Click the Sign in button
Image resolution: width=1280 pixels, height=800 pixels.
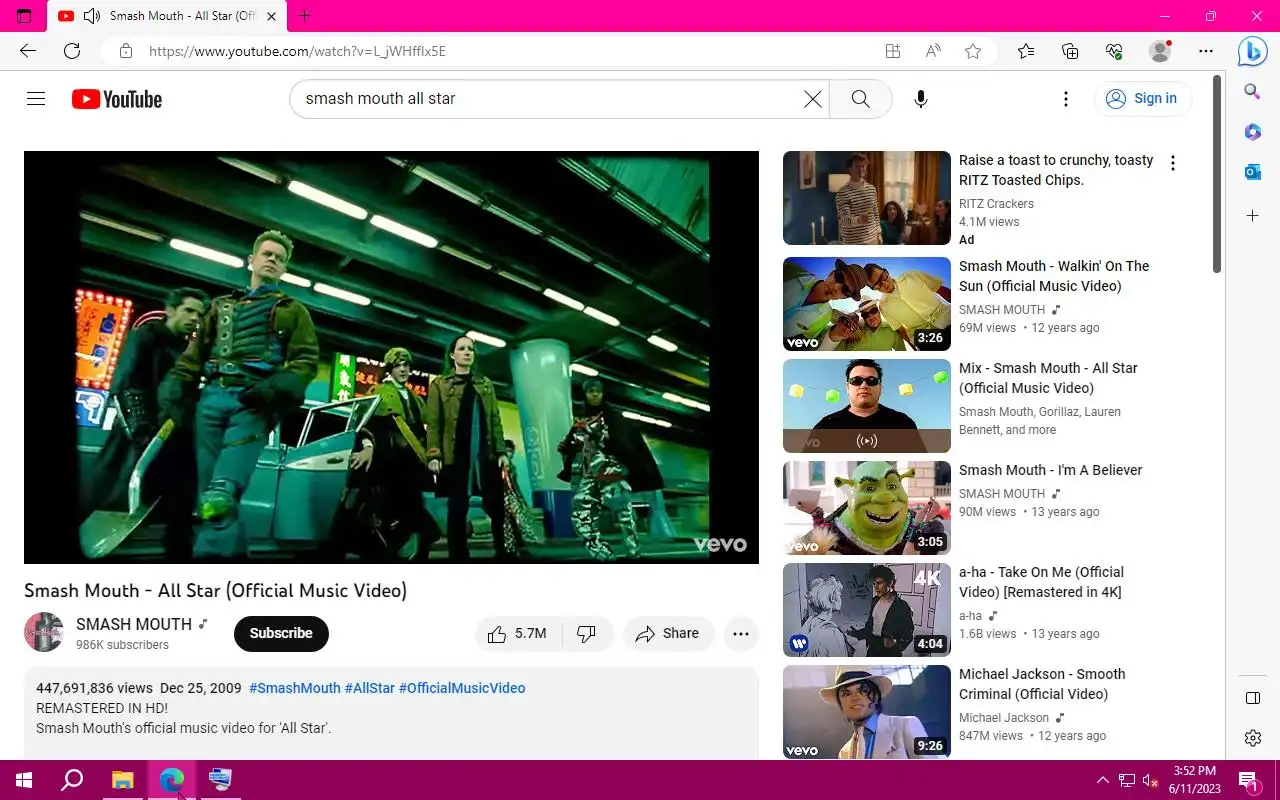click(x=1143, y=98)
